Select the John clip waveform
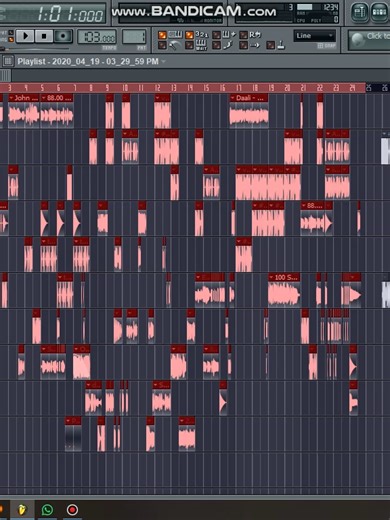The width and height of the screenshot is (390, 520). (24, 115)
